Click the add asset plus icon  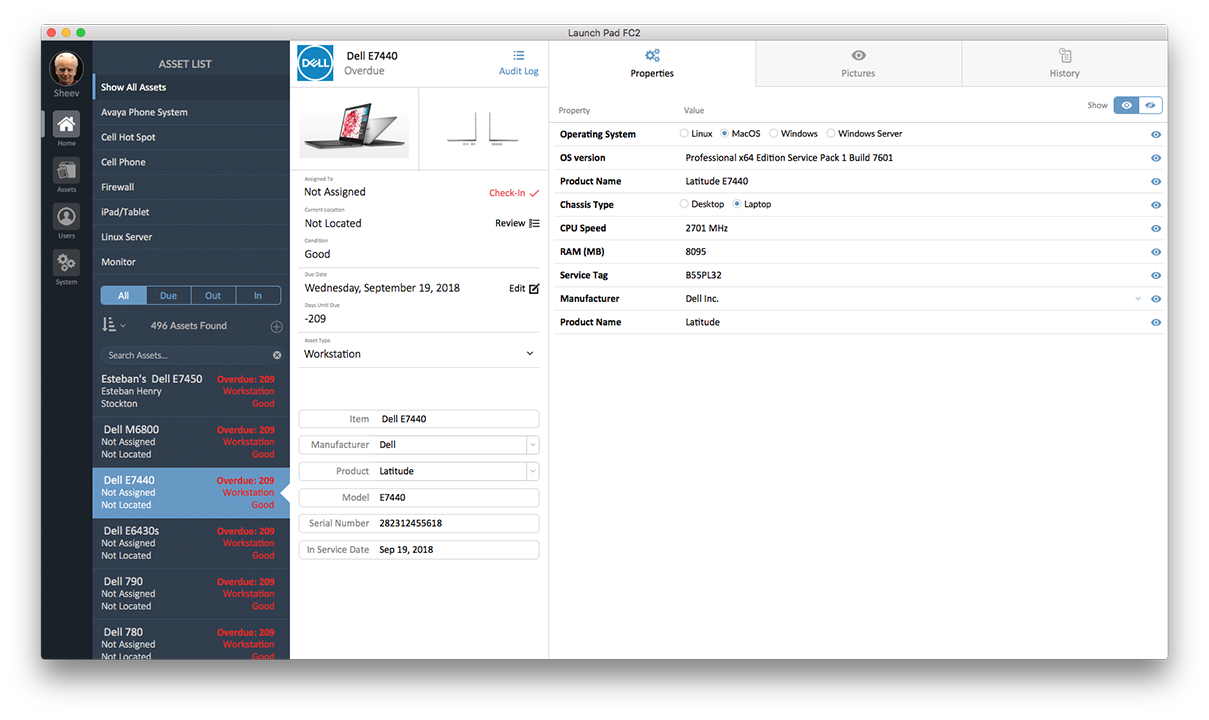[277, 326]
